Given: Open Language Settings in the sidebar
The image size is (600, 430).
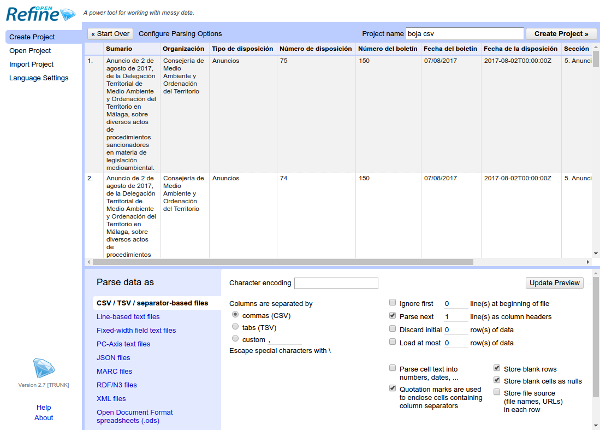Looking at the screenshot, I should [39, 77].
